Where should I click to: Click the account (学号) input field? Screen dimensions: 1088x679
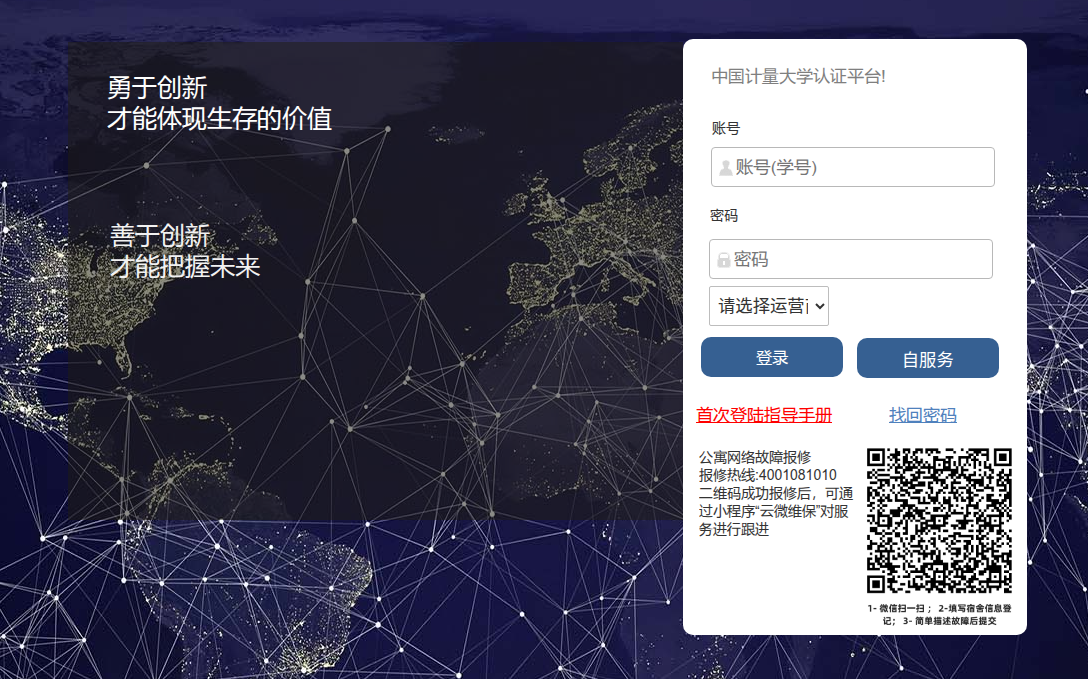pyautogui.click(x=852, y=167)
